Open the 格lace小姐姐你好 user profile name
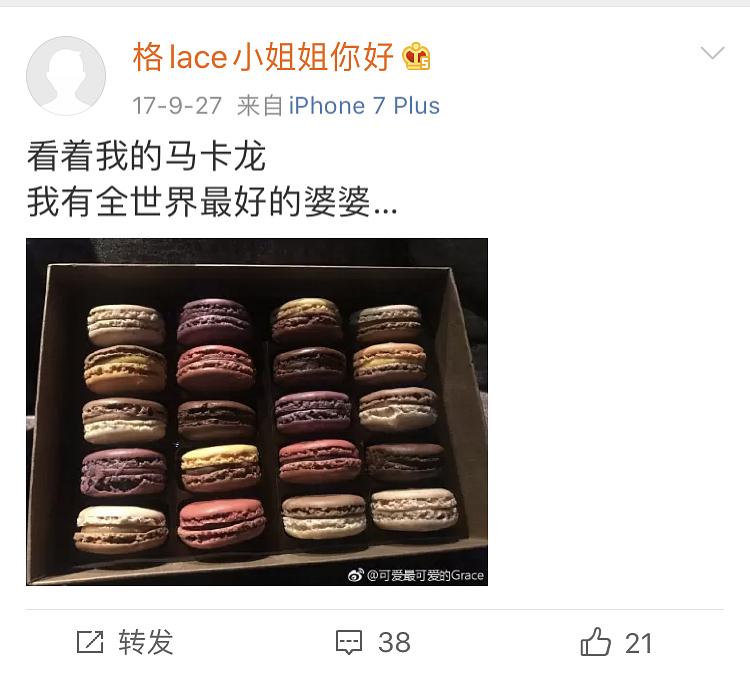The width and height of the screenshot is (750, 674). pos(263,57)
